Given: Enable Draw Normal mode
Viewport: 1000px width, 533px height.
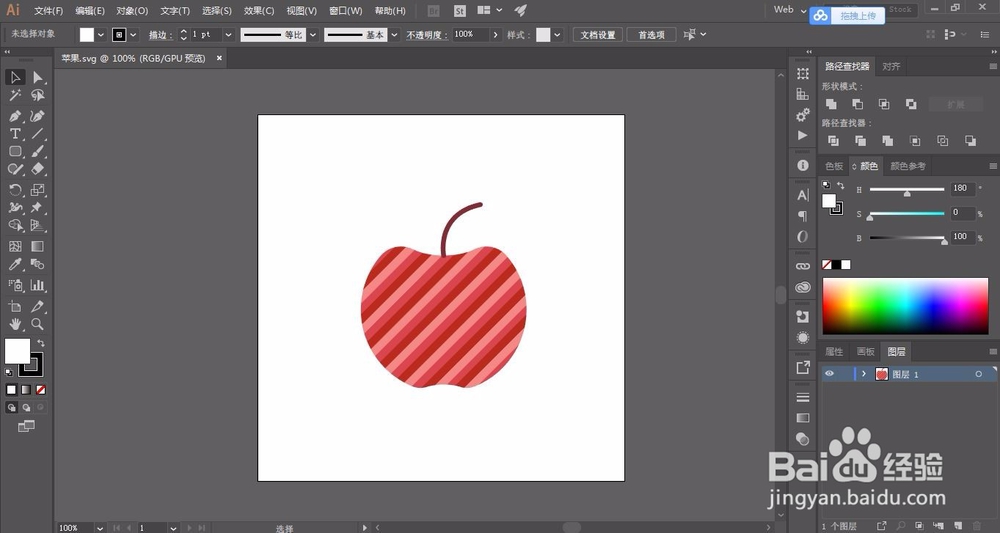Looking at the screenshot, I should point(11,407).
